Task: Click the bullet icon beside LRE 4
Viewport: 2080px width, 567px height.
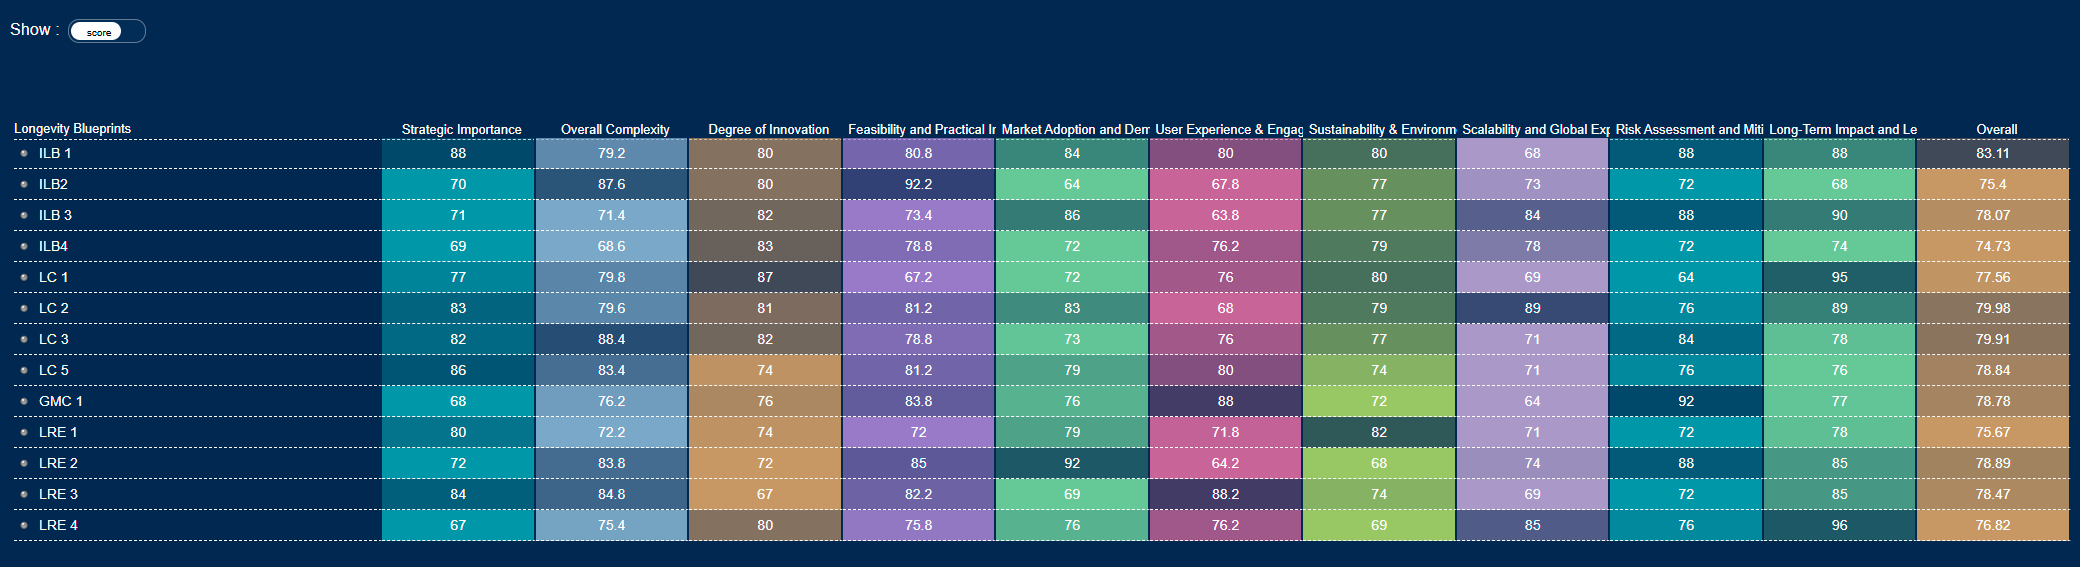Action: click(x=24, y=525)
